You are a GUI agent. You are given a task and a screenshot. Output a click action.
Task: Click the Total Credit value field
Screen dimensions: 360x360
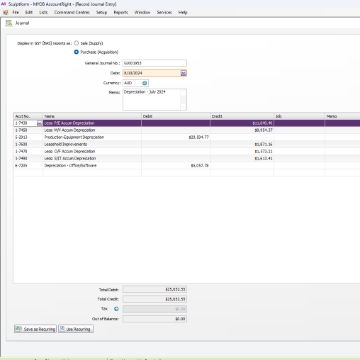(x=155, y=299)
